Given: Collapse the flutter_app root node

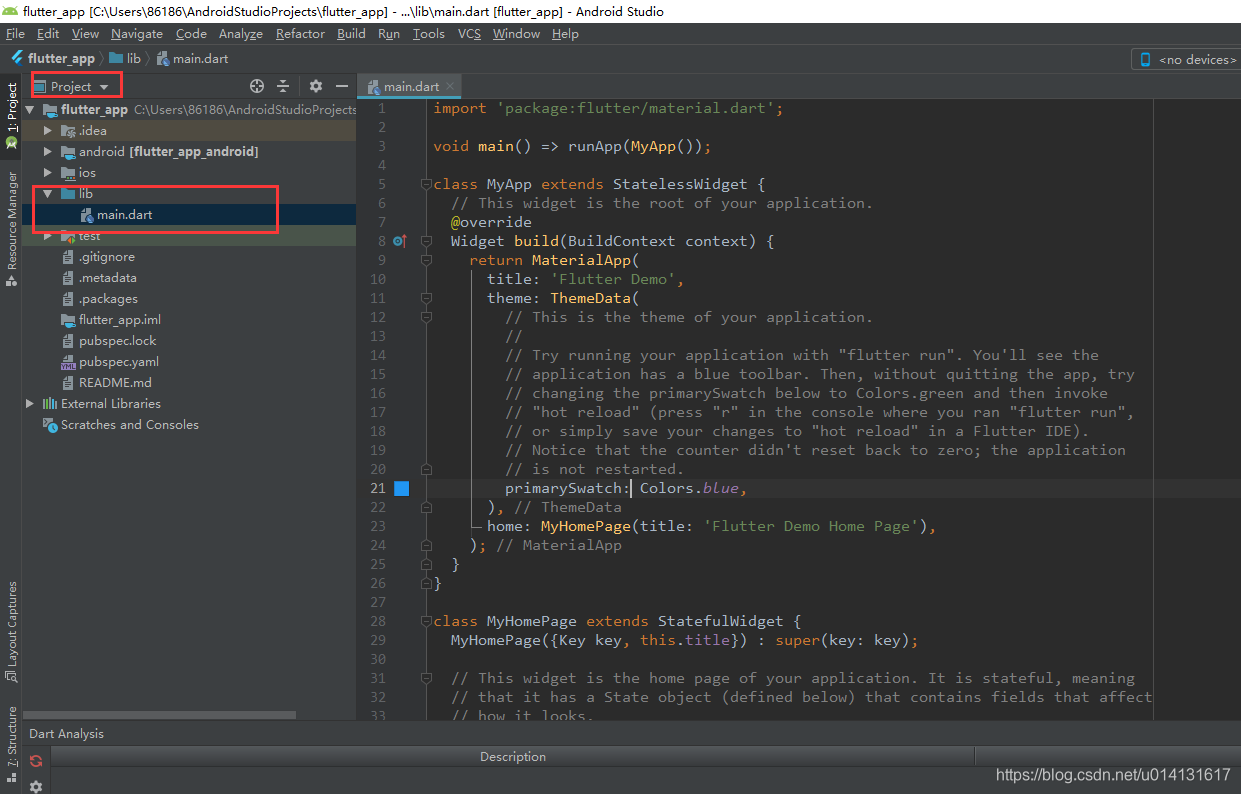Looking at the screenshot, I should coord(29,110).
